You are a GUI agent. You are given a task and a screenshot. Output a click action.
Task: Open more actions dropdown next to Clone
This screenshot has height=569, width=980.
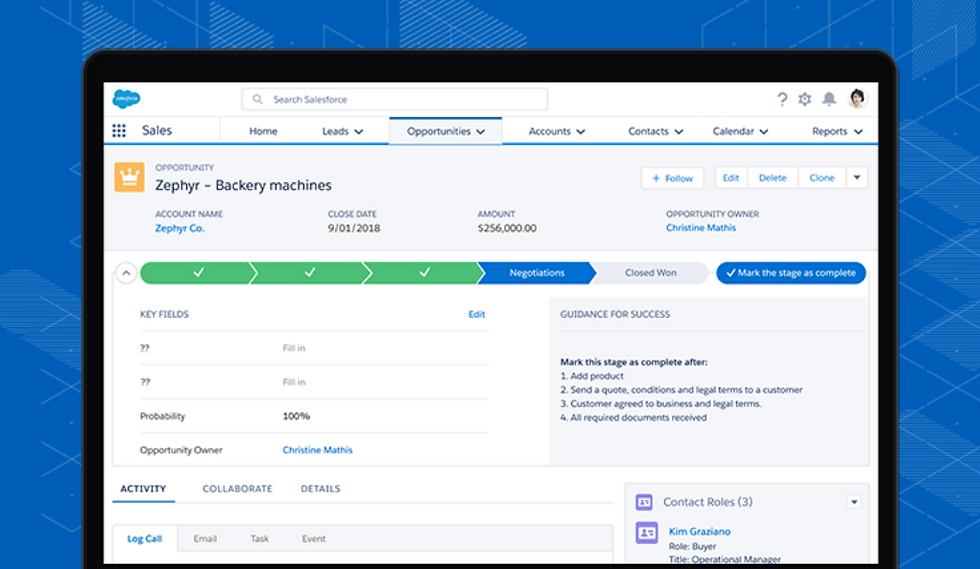tap(857, 178)
